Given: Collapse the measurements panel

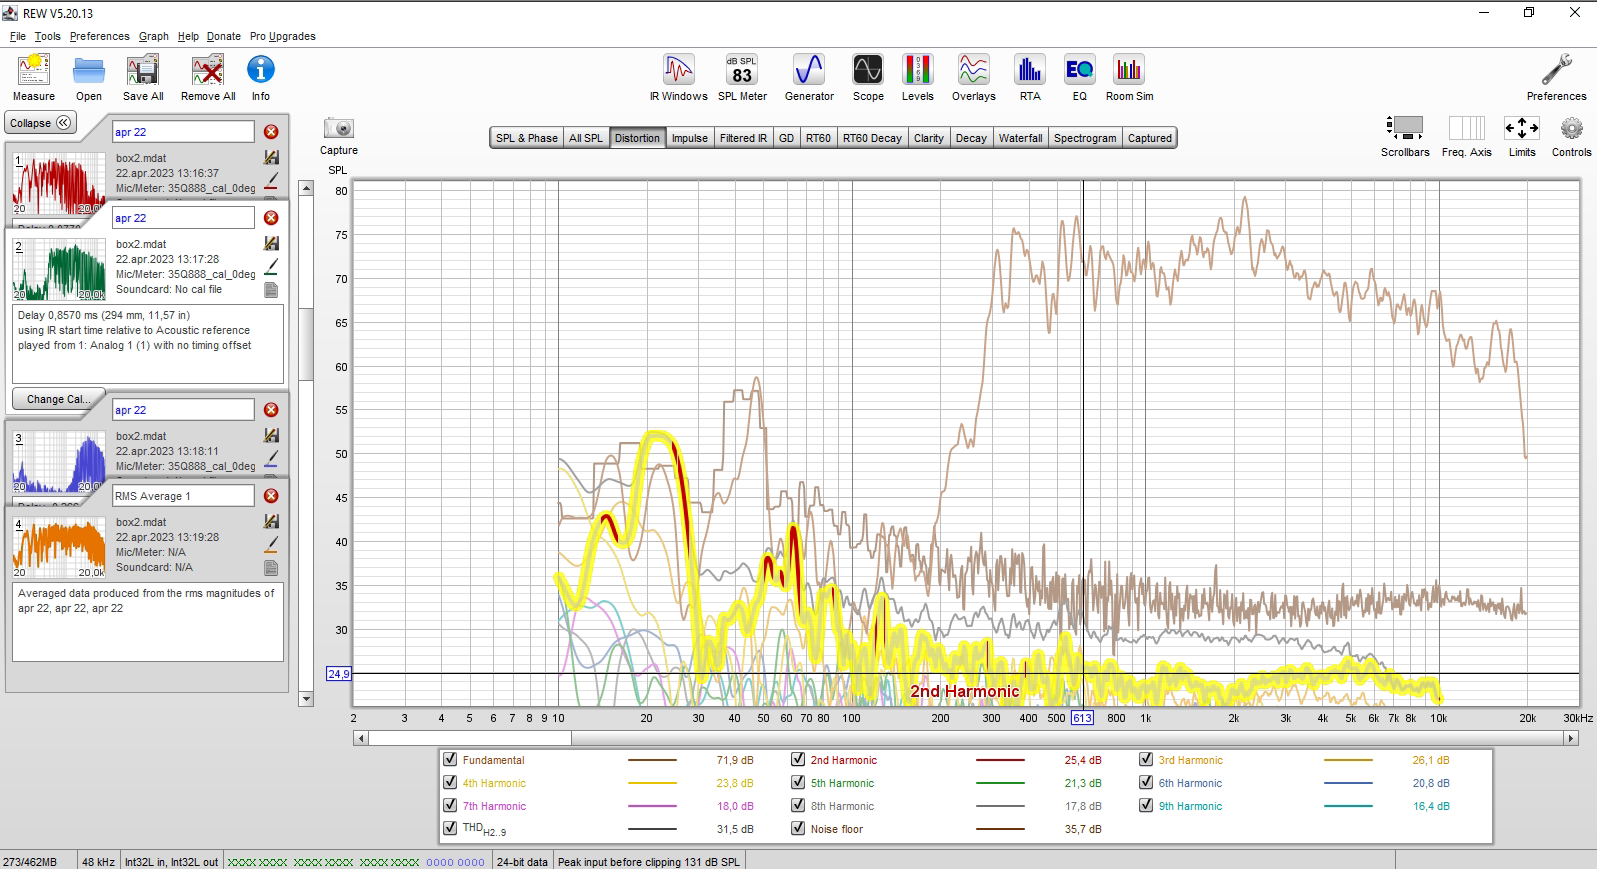Looking at the screenshot, I should pos(40,123).
